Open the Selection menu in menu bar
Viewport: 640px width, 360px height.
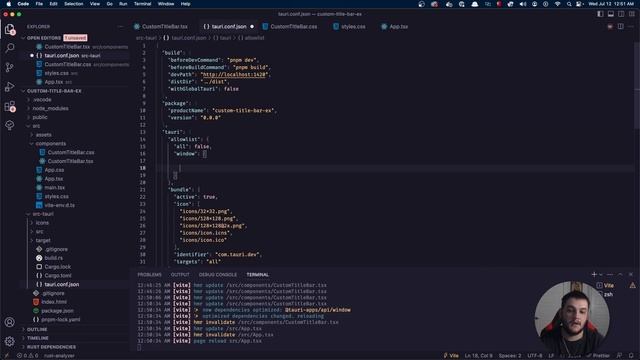[x=73, y=4]
